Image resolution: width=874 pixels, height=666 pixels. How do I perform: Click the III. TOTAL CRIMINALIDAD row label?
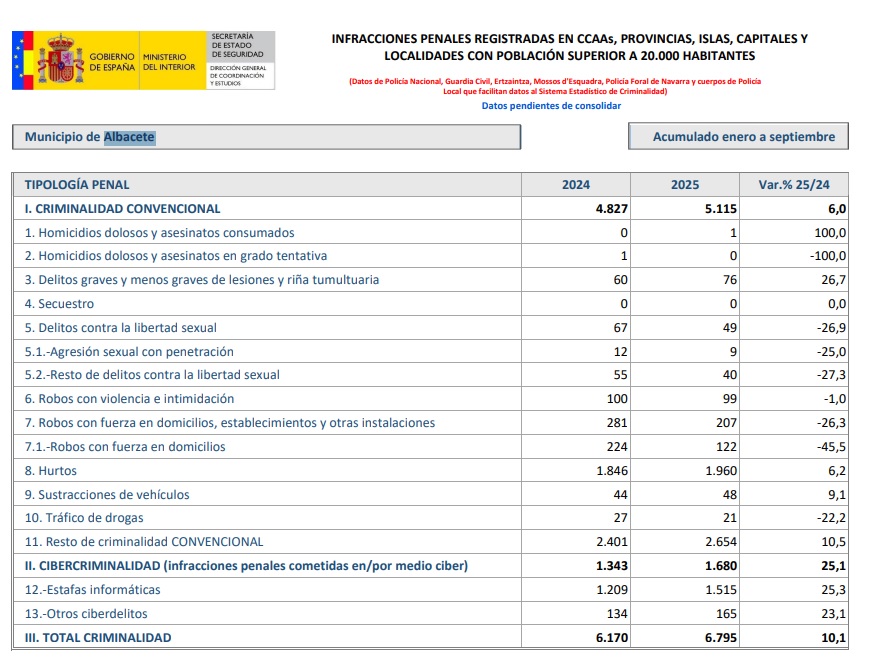coord(98,637)
